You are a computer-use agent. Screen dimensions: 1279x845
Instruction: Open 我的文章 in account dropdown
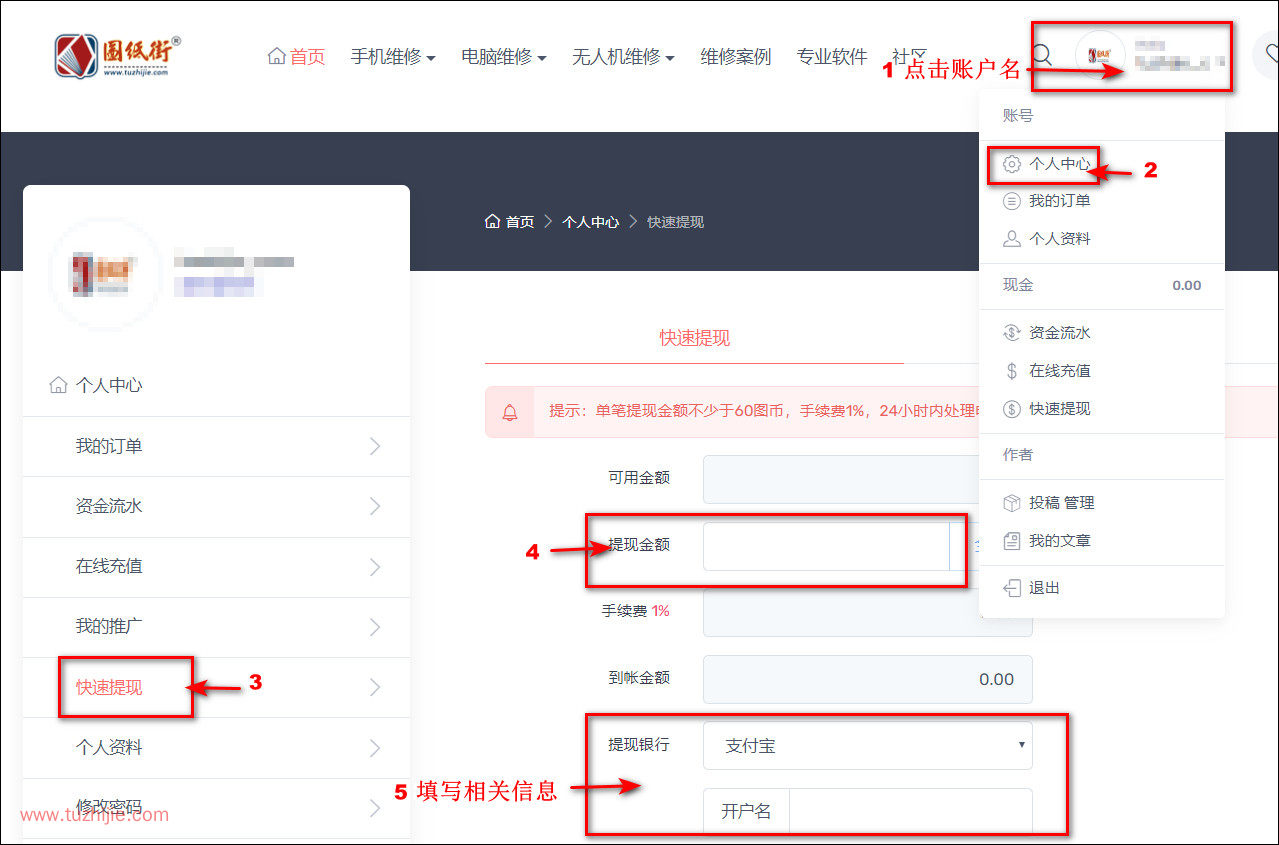coord(1059,541)
